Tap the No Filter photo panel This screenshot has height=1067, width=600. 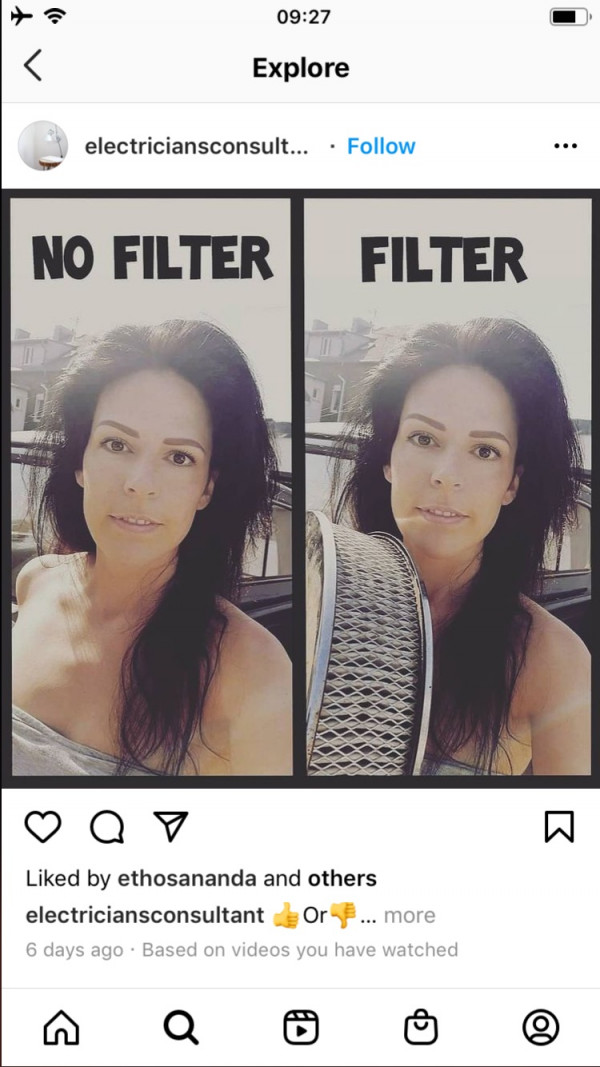click(152, 487)
